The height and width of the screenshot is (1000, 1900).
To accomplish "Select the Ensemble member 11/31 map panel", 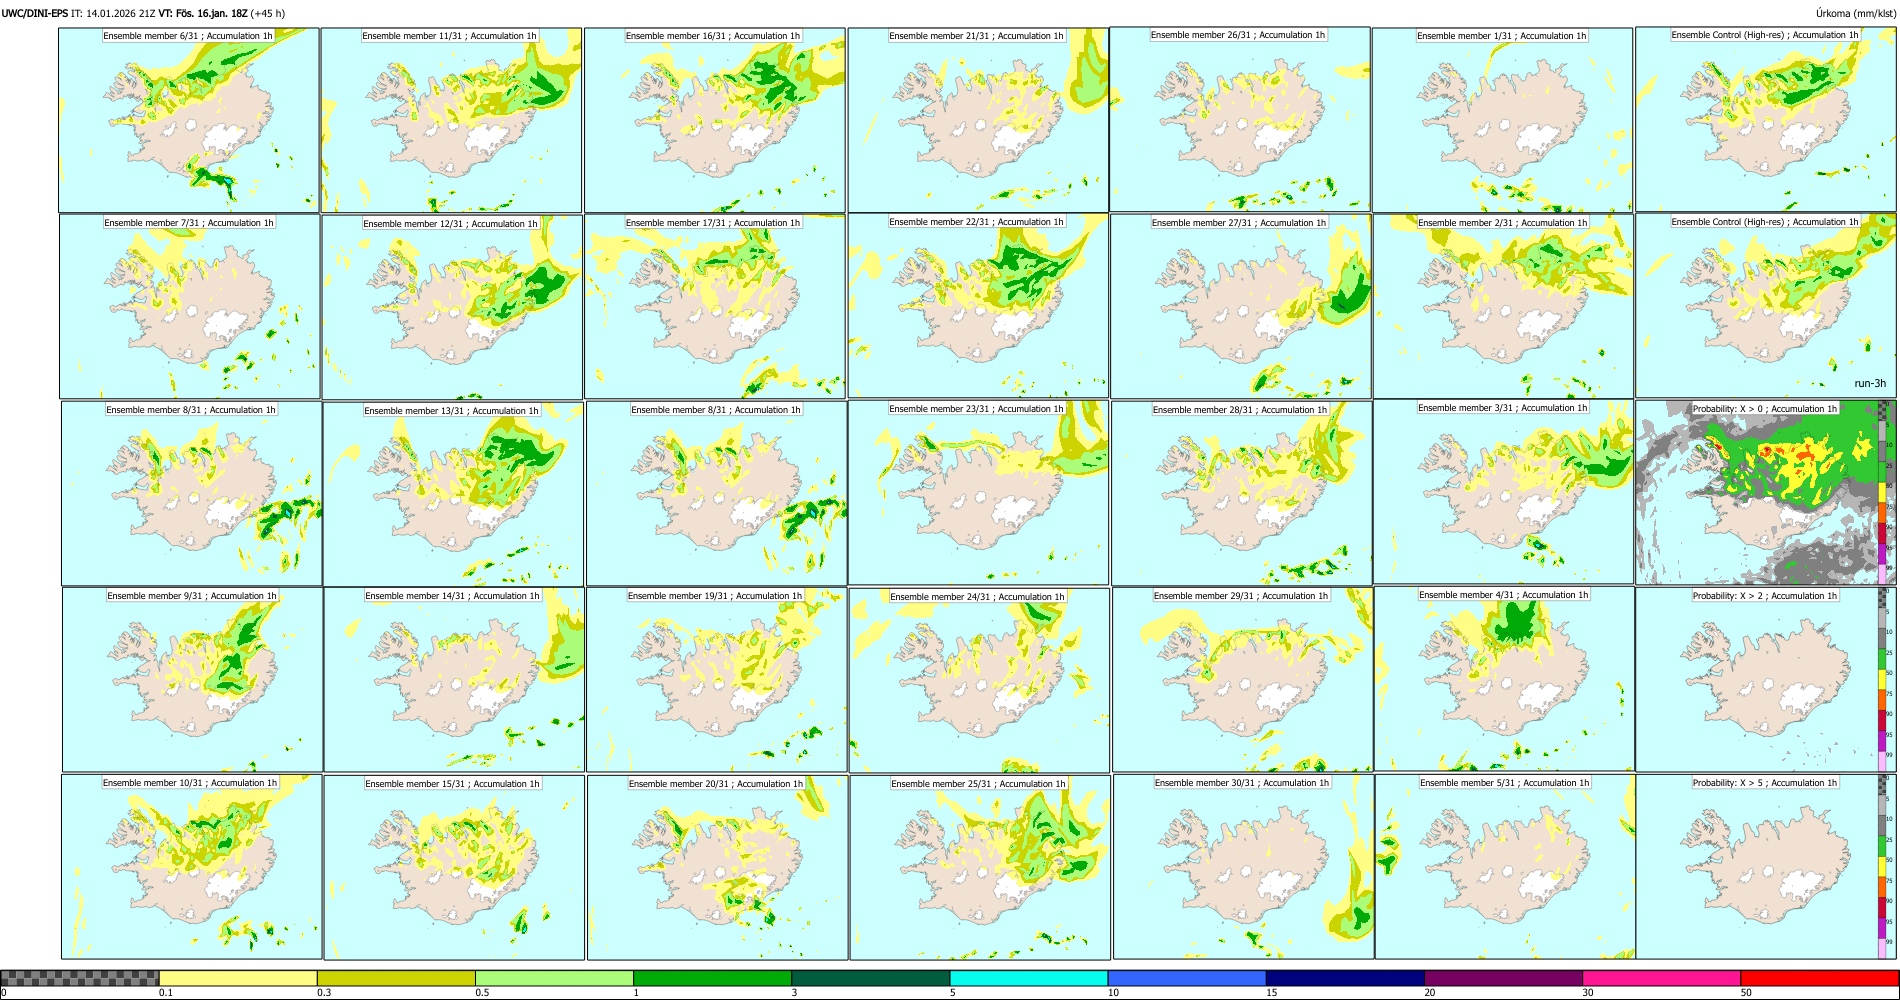I will 451,120.
